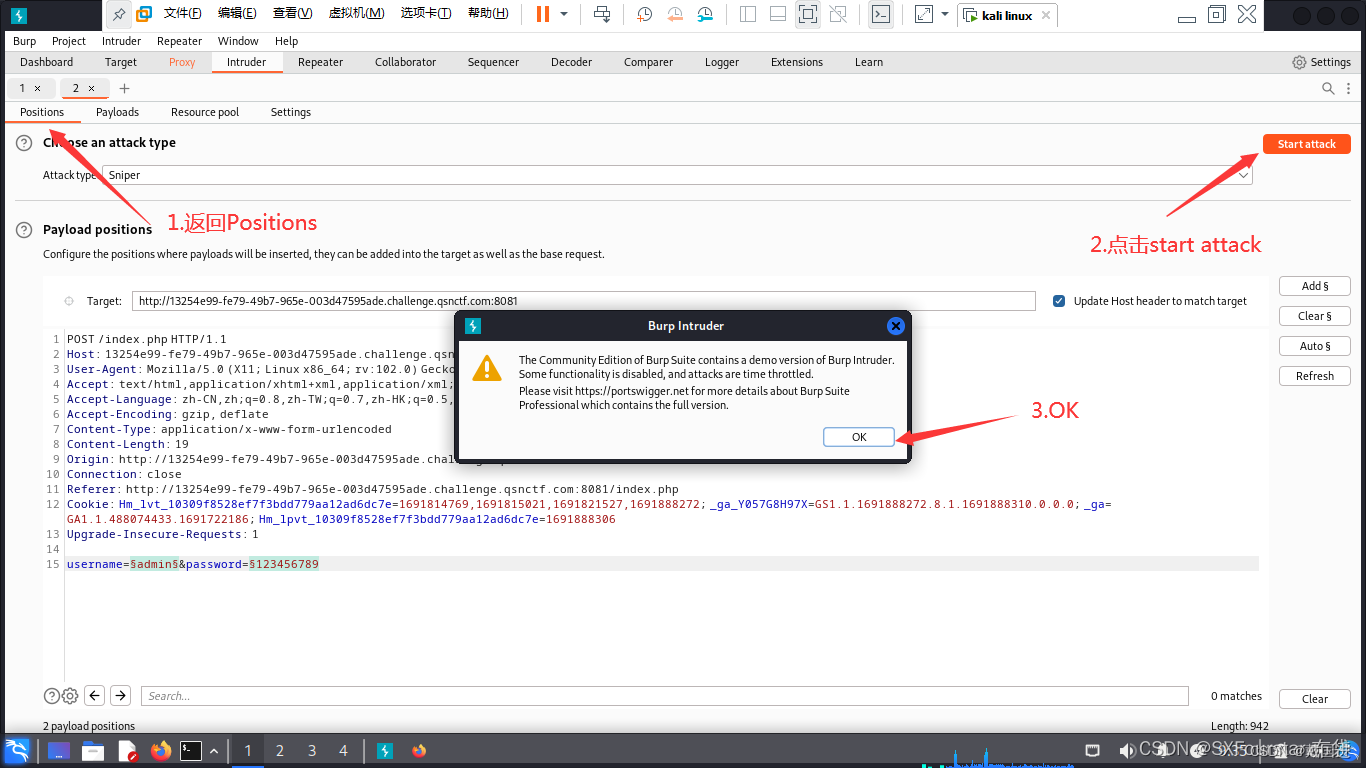Image resolution: width=1366 pixels, height=768 pixels.
Task: Click the search magnifier in the Intruder tab bar
Action: click(x=1328, y=88)
